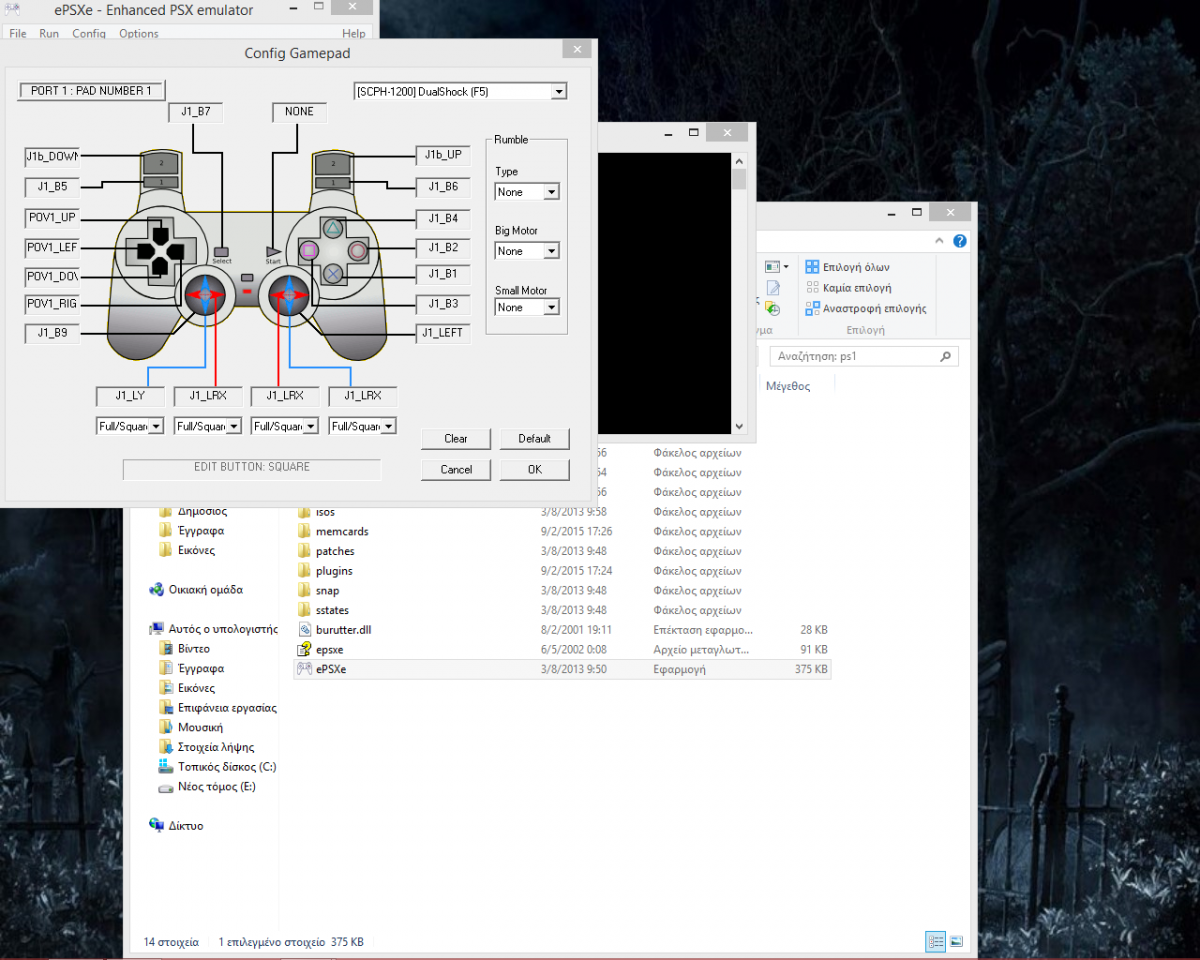Open the Help menu in ePSXe
The image size is (1200, 960).
(x=353, y=33)
